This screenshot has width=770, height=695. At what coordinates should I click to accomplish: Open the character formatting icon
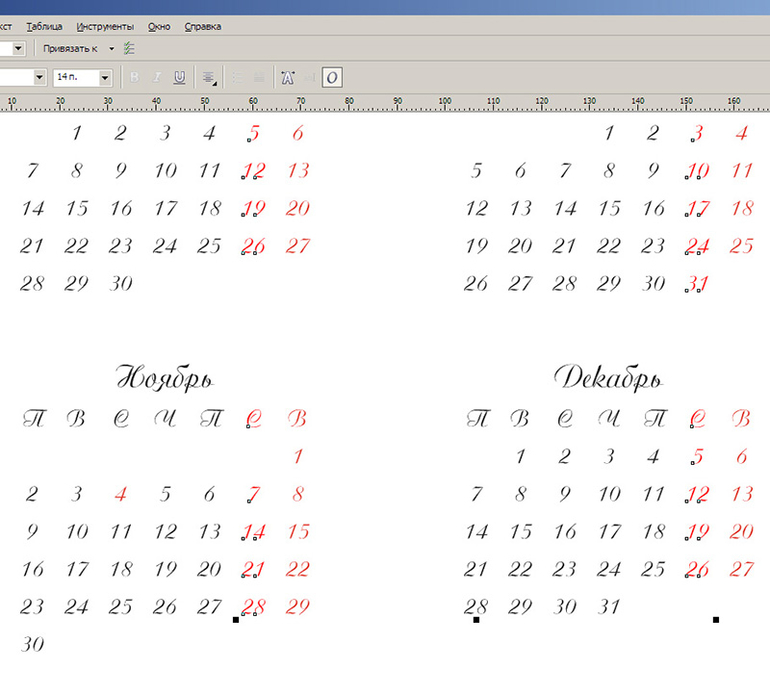[x=288, y=77]
